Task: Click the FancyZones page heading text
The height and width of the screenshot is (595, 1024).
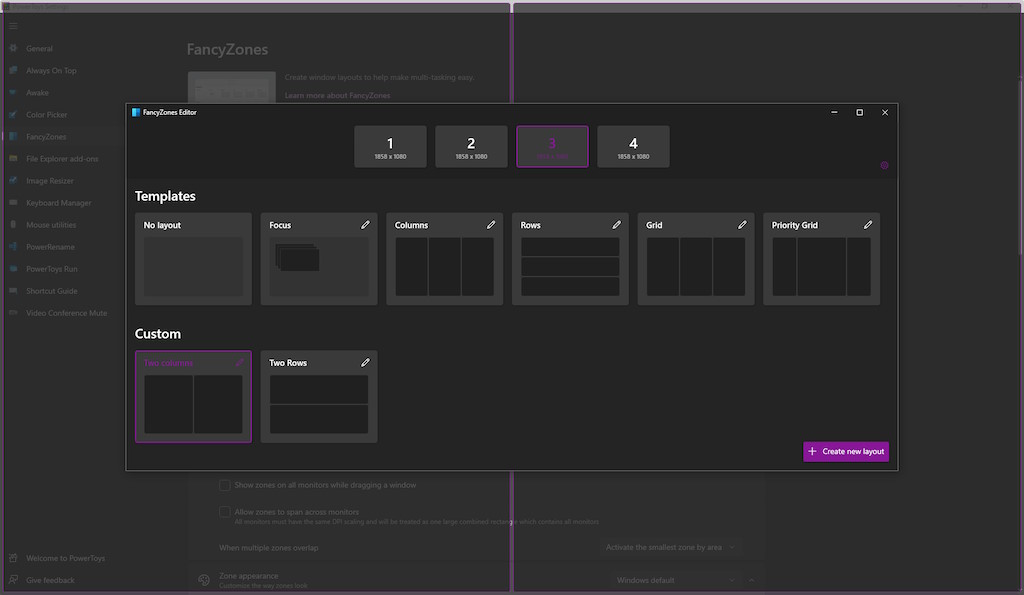Action: [x=227, y=50]
